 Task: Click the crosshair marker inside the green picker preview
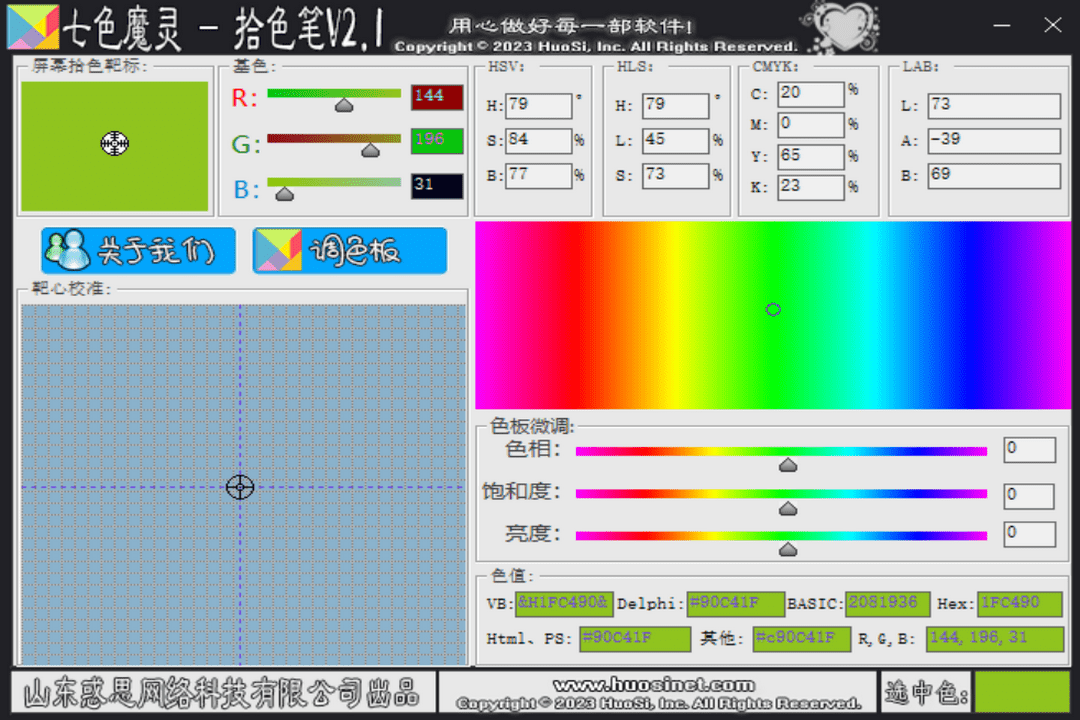point(116,144)
